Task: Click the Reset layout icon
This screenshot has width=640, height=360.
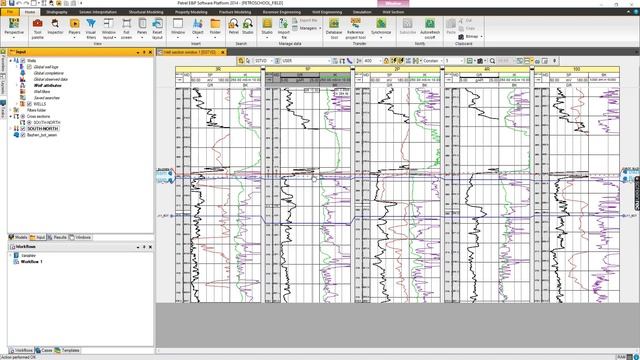Action: [x=158, y=28]
